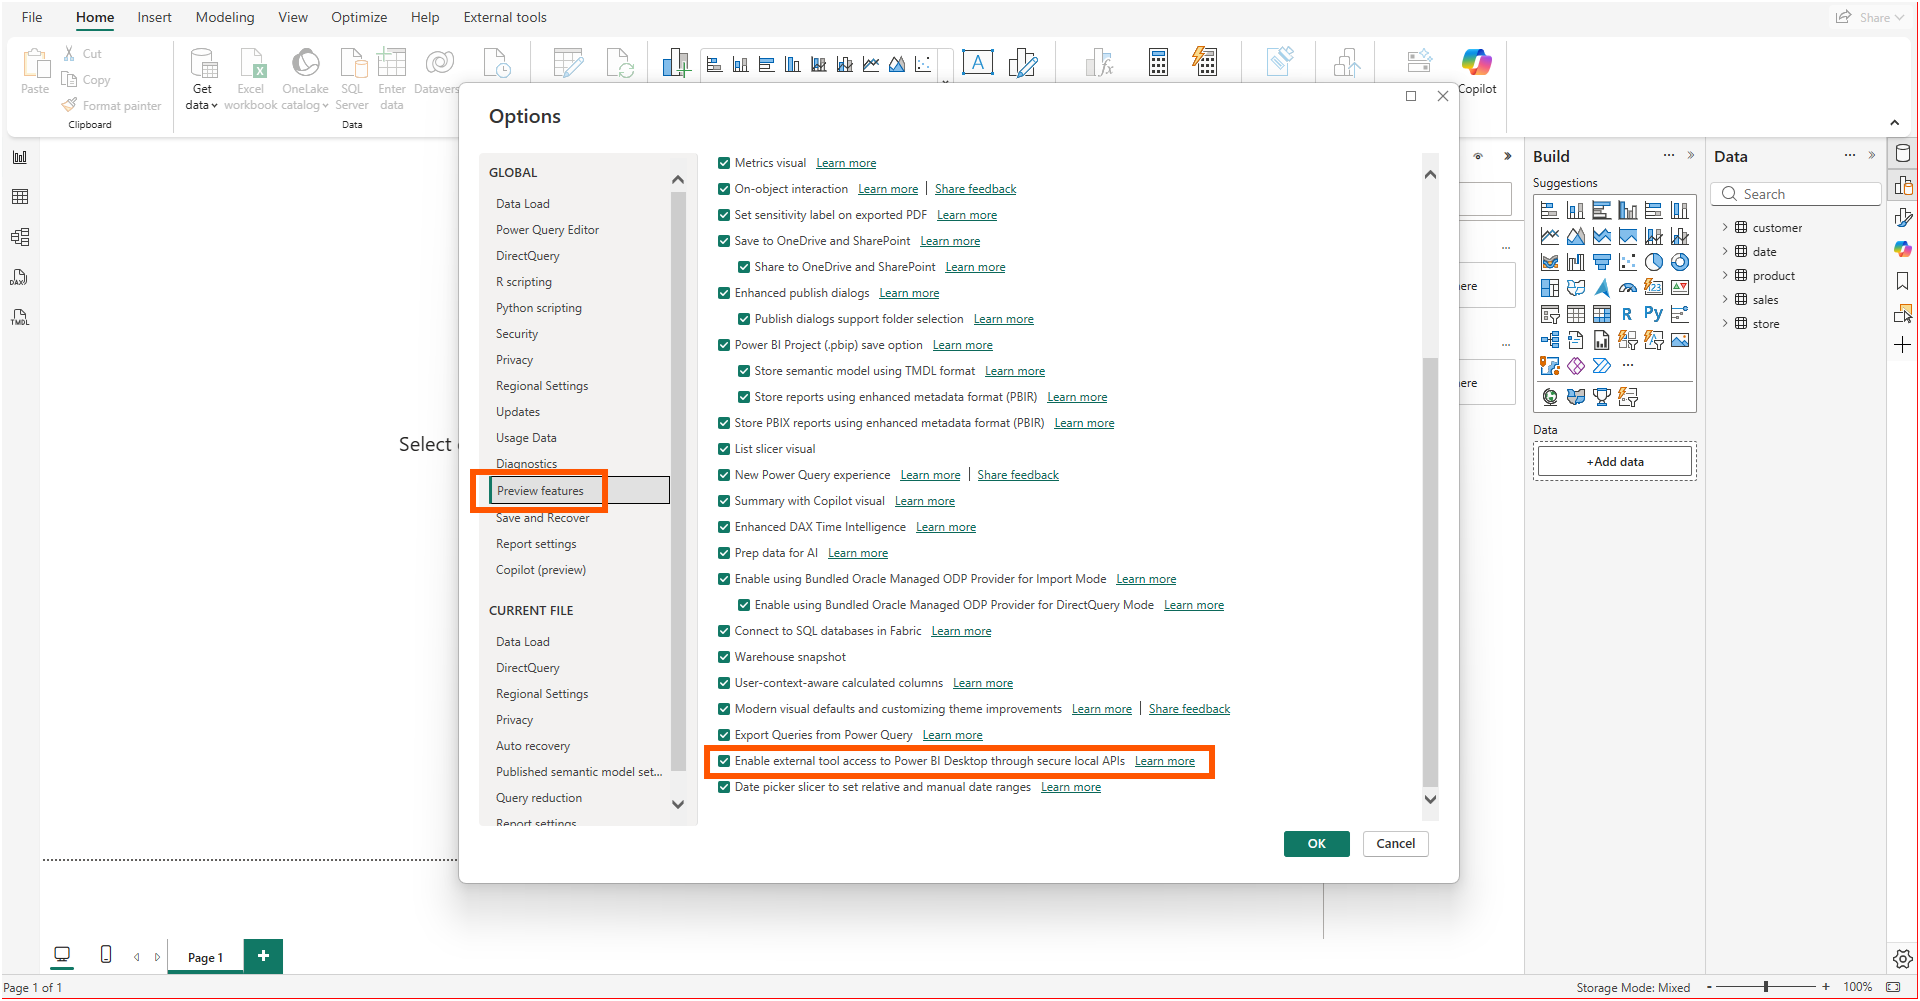The image size is (1920, 1001).
Task: Open the External tools ribbon tab
Action: tap(505, 17)
